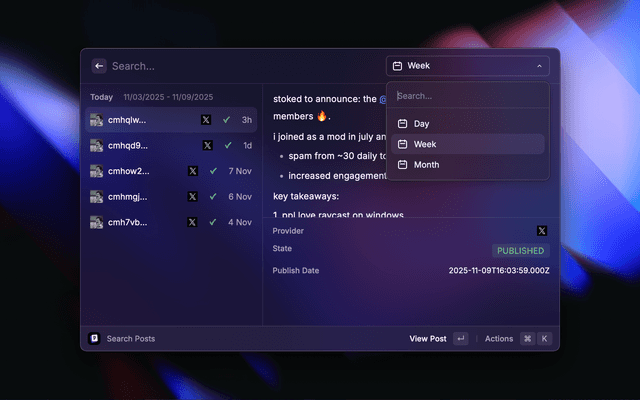Click the X icon on cmhqd9 row
The image size is (640, 400).
click(x=208, y=145)
